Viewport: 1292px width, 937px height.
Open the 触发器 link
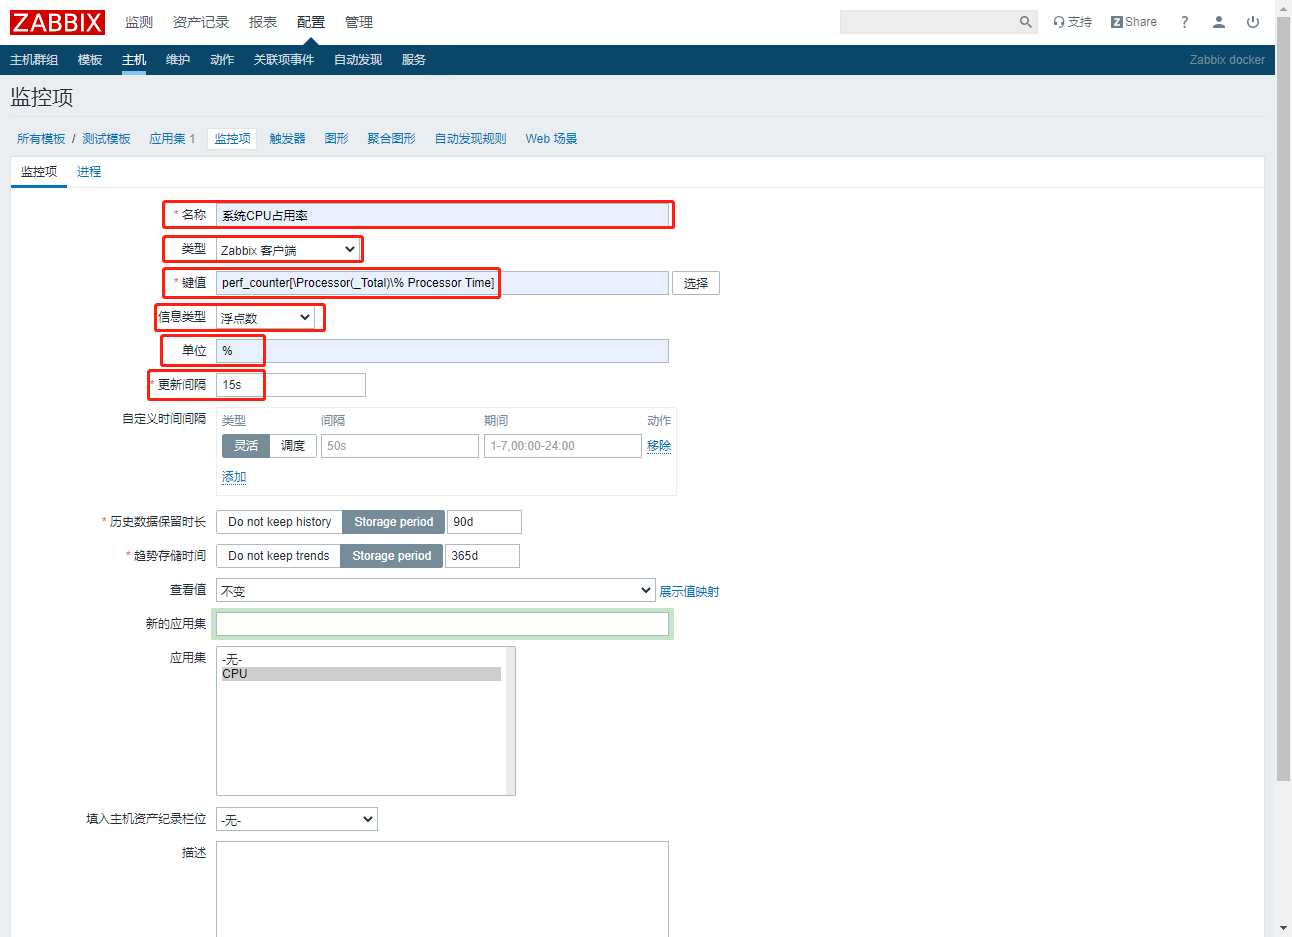point(287,139)
